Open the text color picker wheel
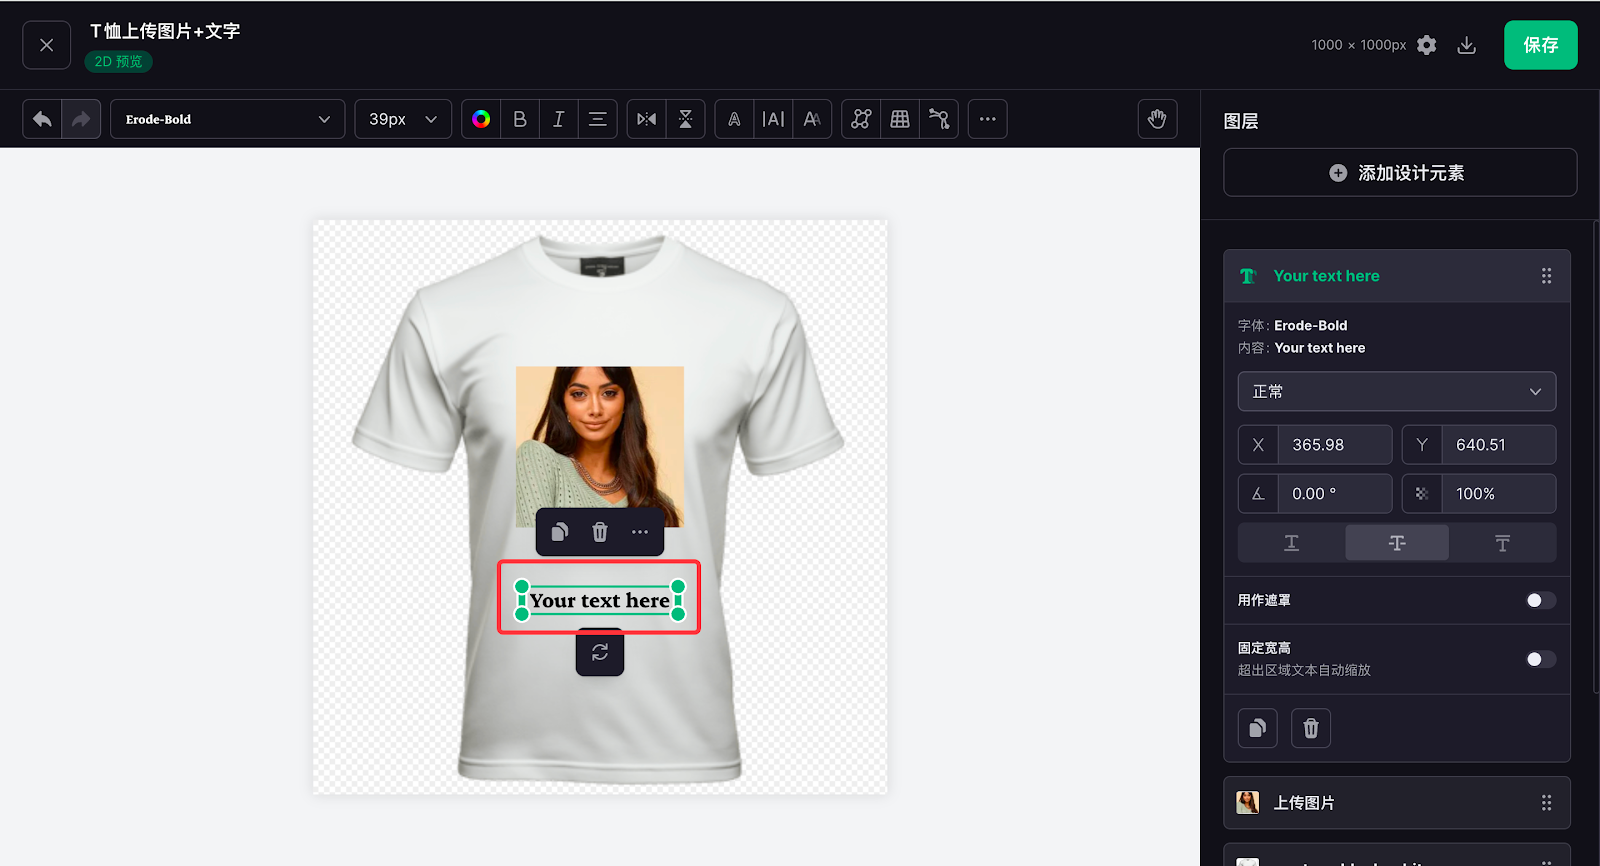 pyautogui.click(x=481, y=119)
